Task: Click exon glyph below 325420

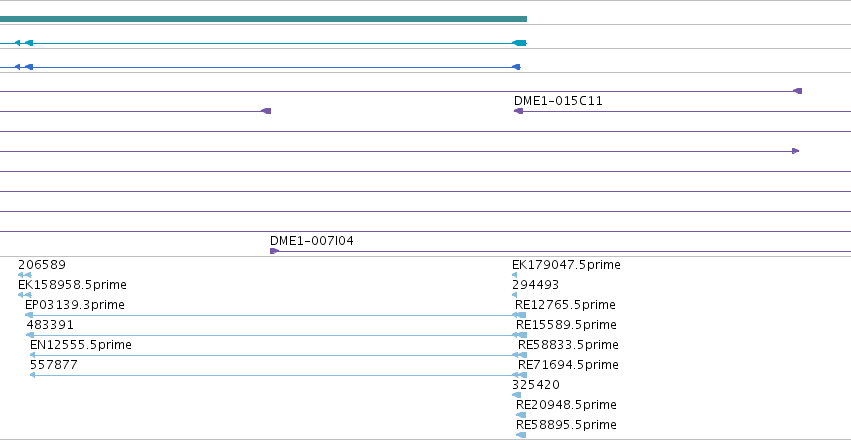Action: click(516, 395)
